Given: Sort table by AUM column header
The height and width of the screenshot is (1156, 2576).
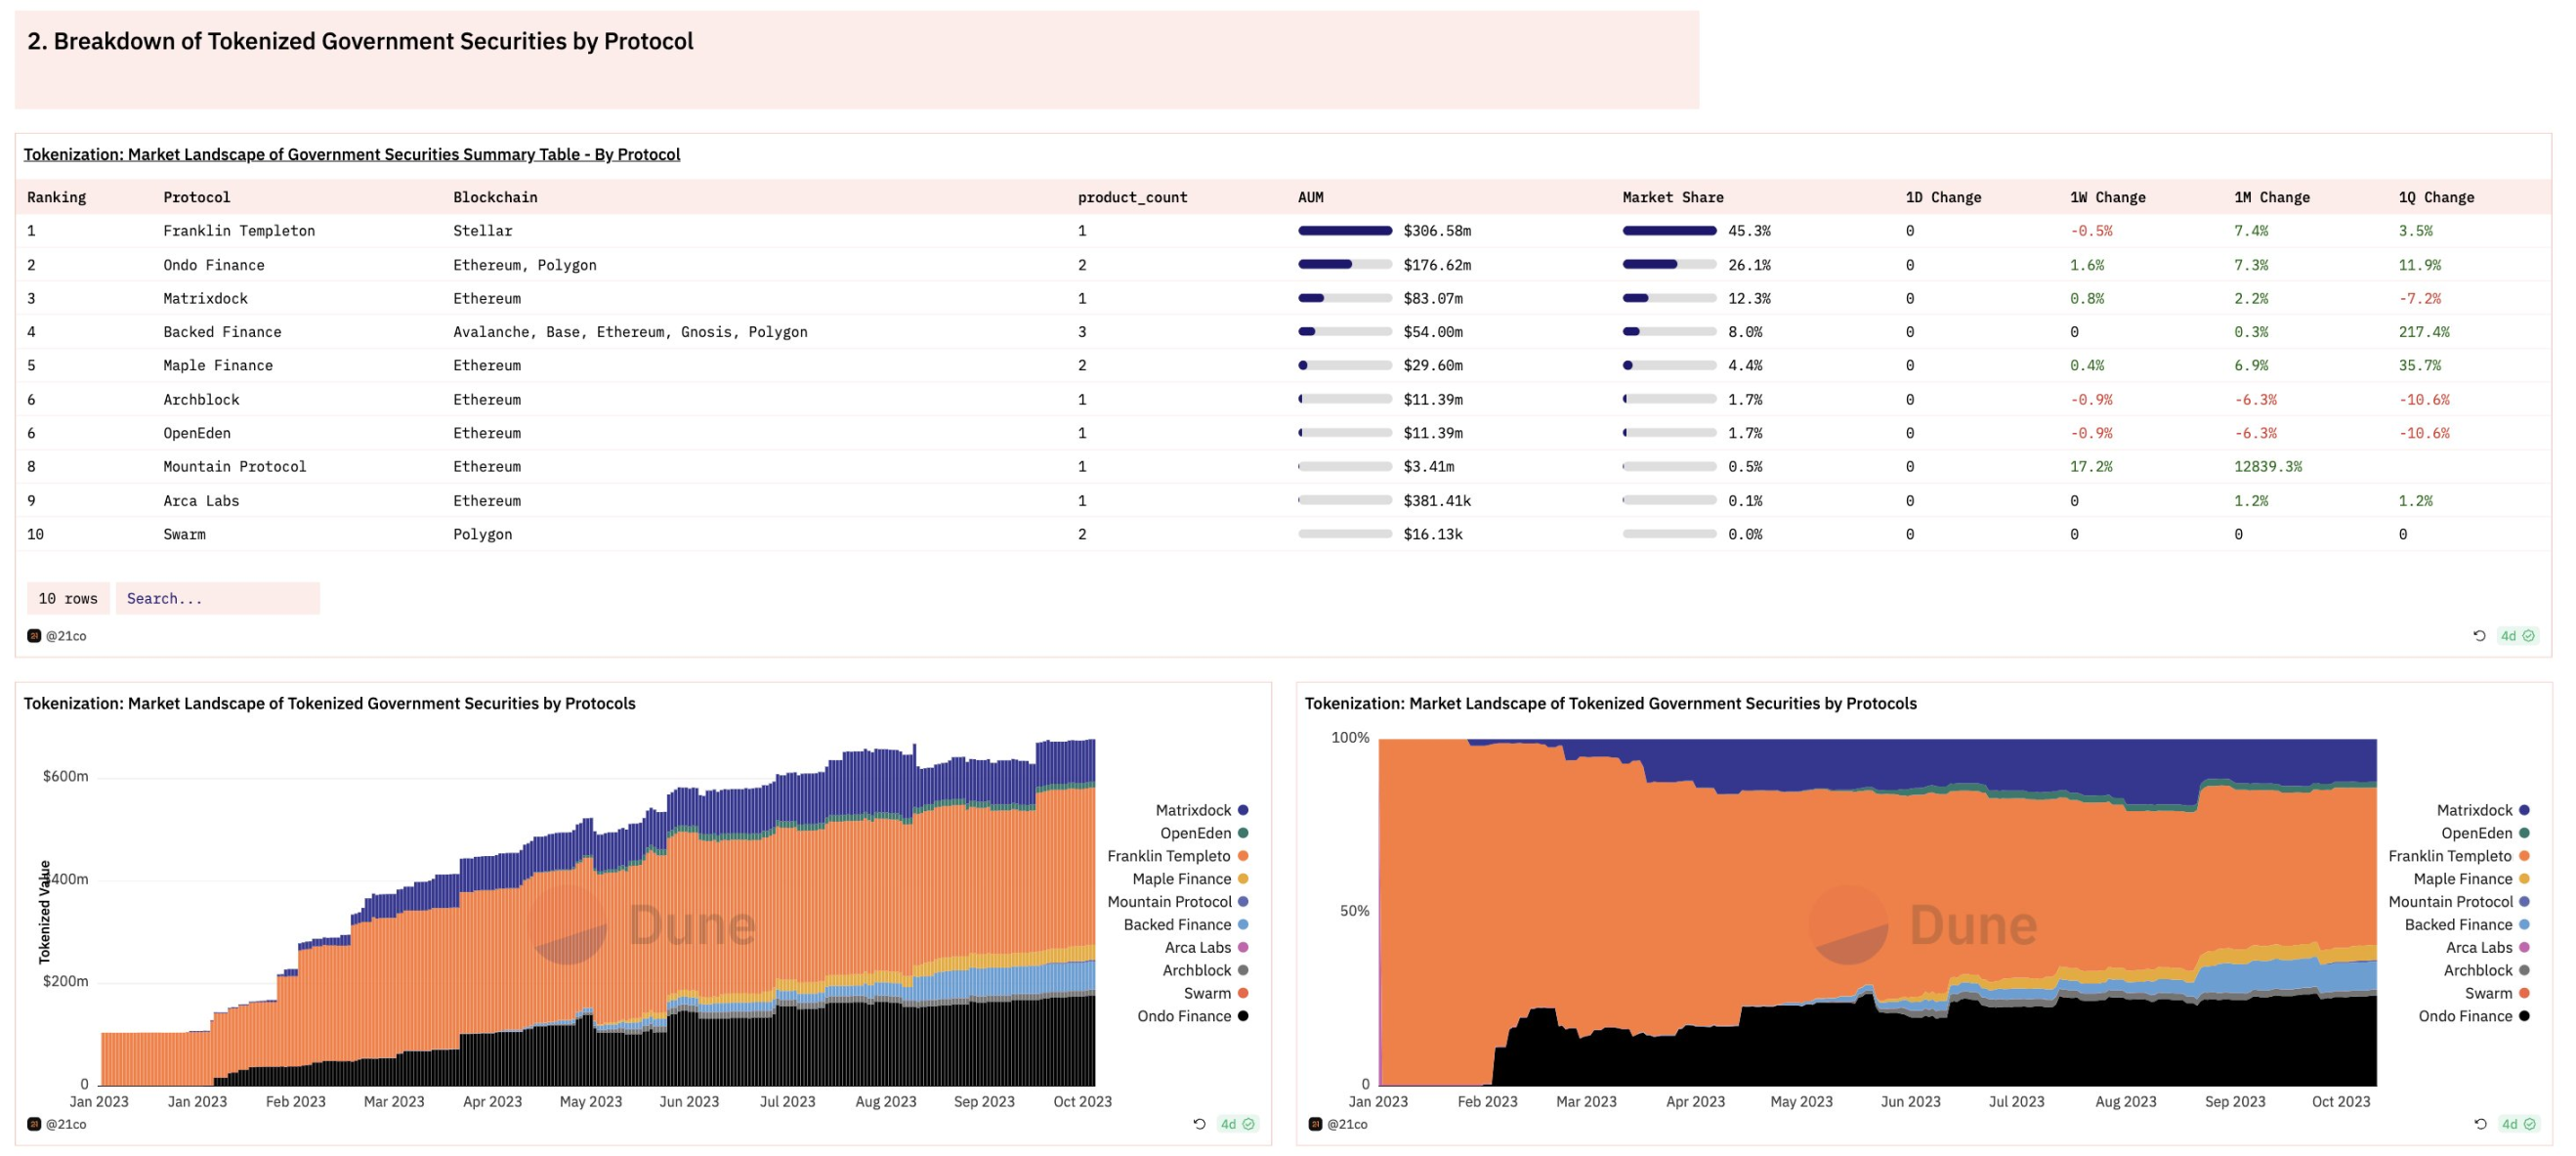Looking at the screenshot, I should (1310, 197).
